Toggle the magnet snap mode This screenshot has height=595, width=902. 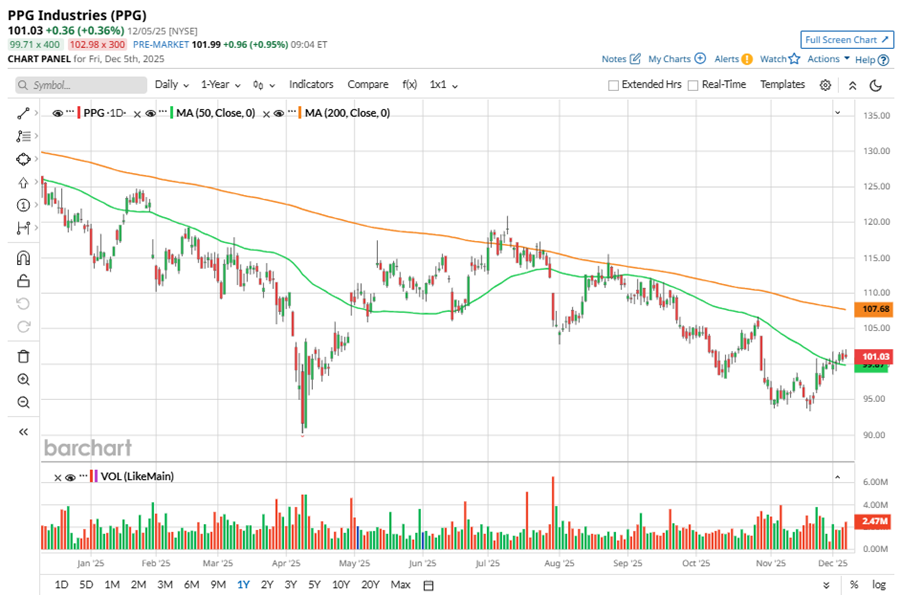23,258
